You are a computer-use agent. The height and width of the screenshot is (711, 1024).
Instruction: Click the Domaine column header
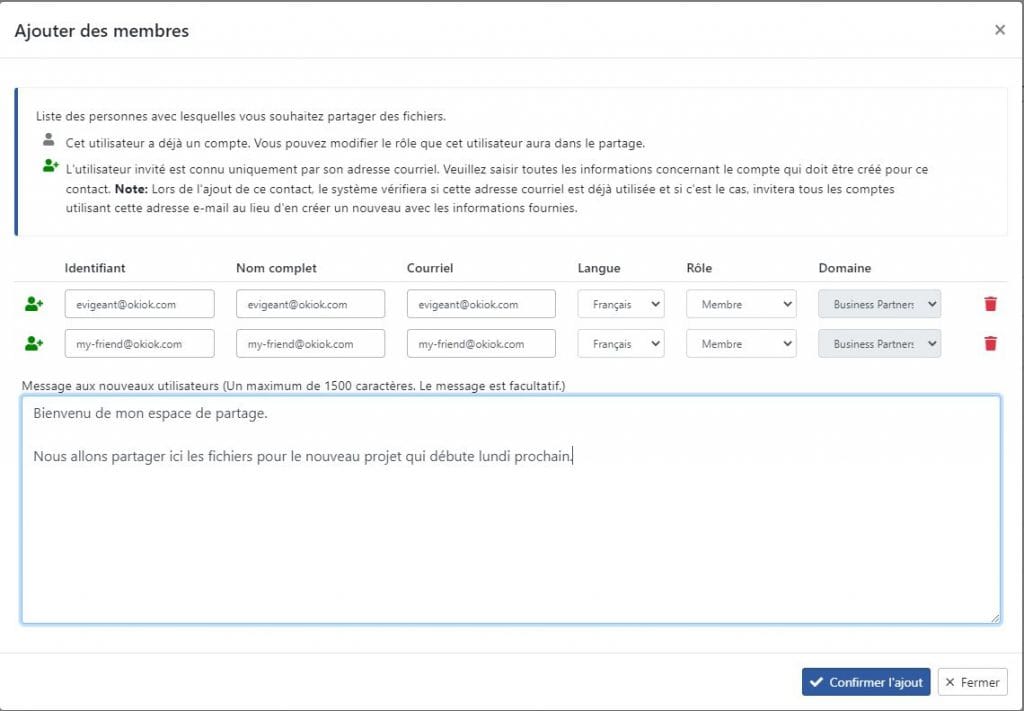click(844, 268)
